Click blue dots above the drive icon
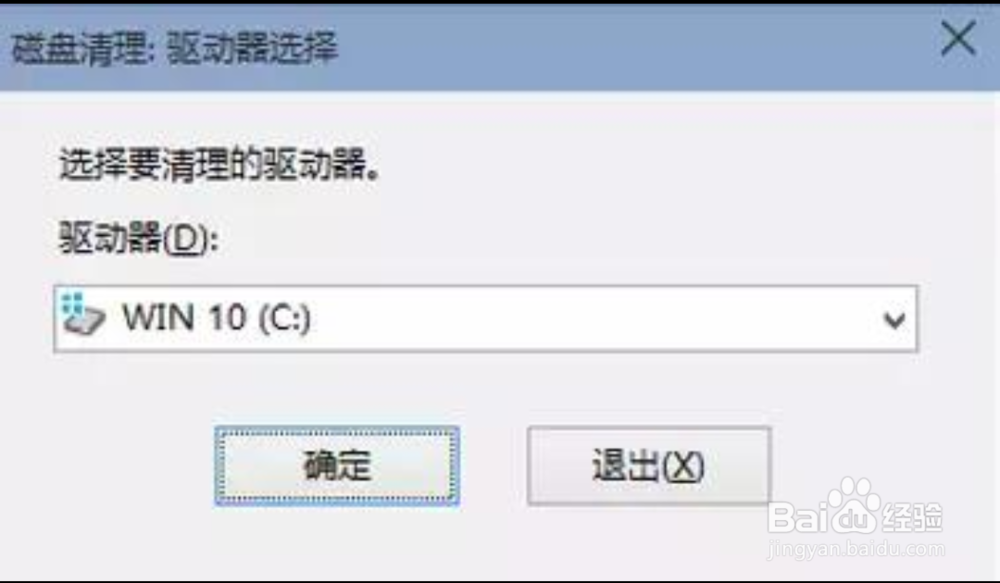Image resolution: width=1000 pixels, height=583 pixels. point(75,302)
